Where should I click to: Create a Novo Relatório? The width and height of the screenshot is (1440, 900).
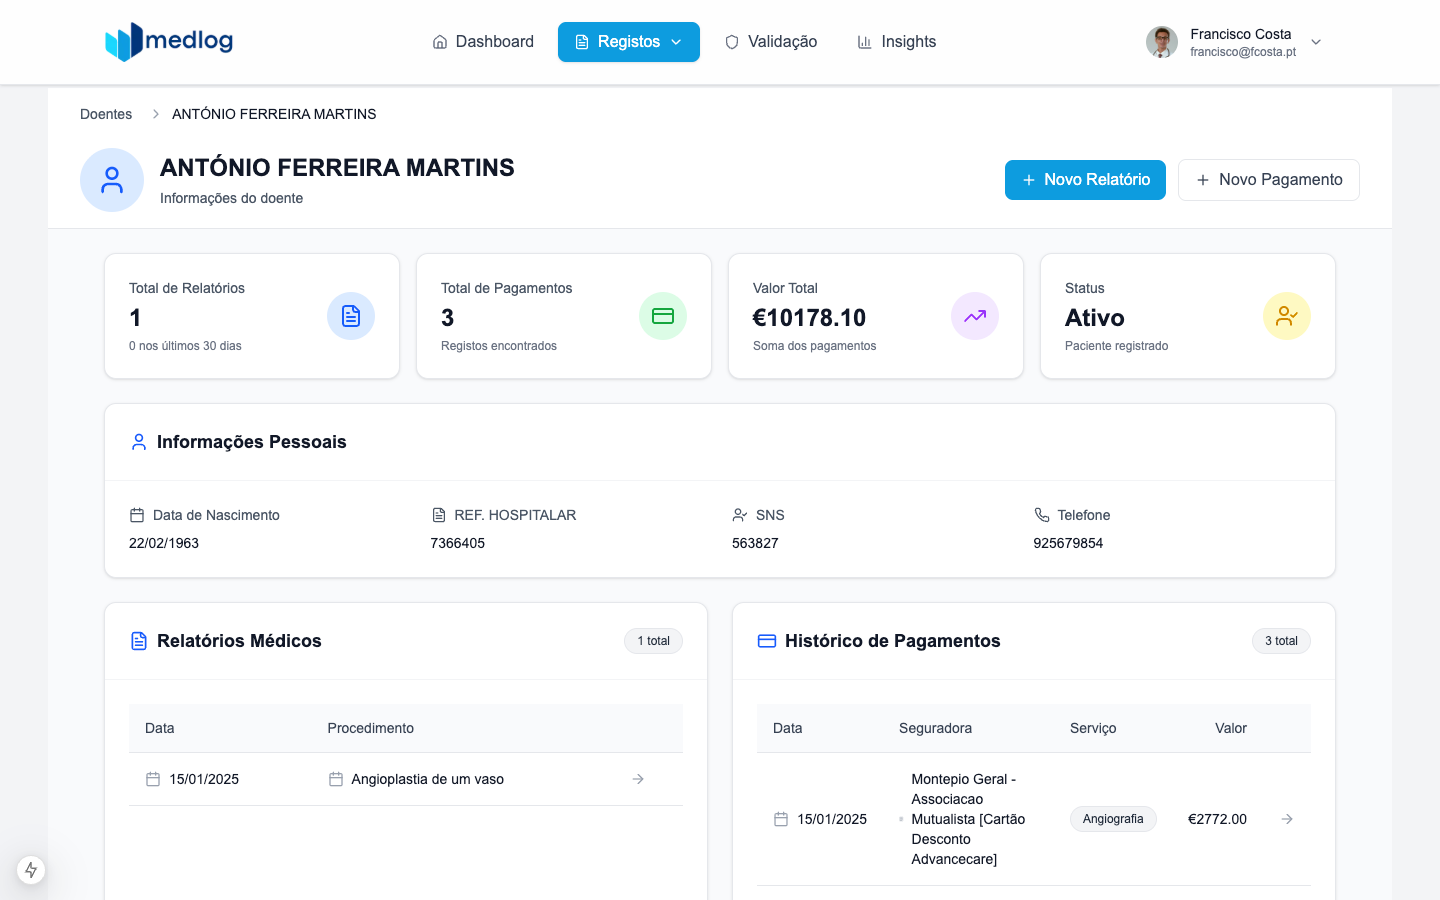[1085, 180]
